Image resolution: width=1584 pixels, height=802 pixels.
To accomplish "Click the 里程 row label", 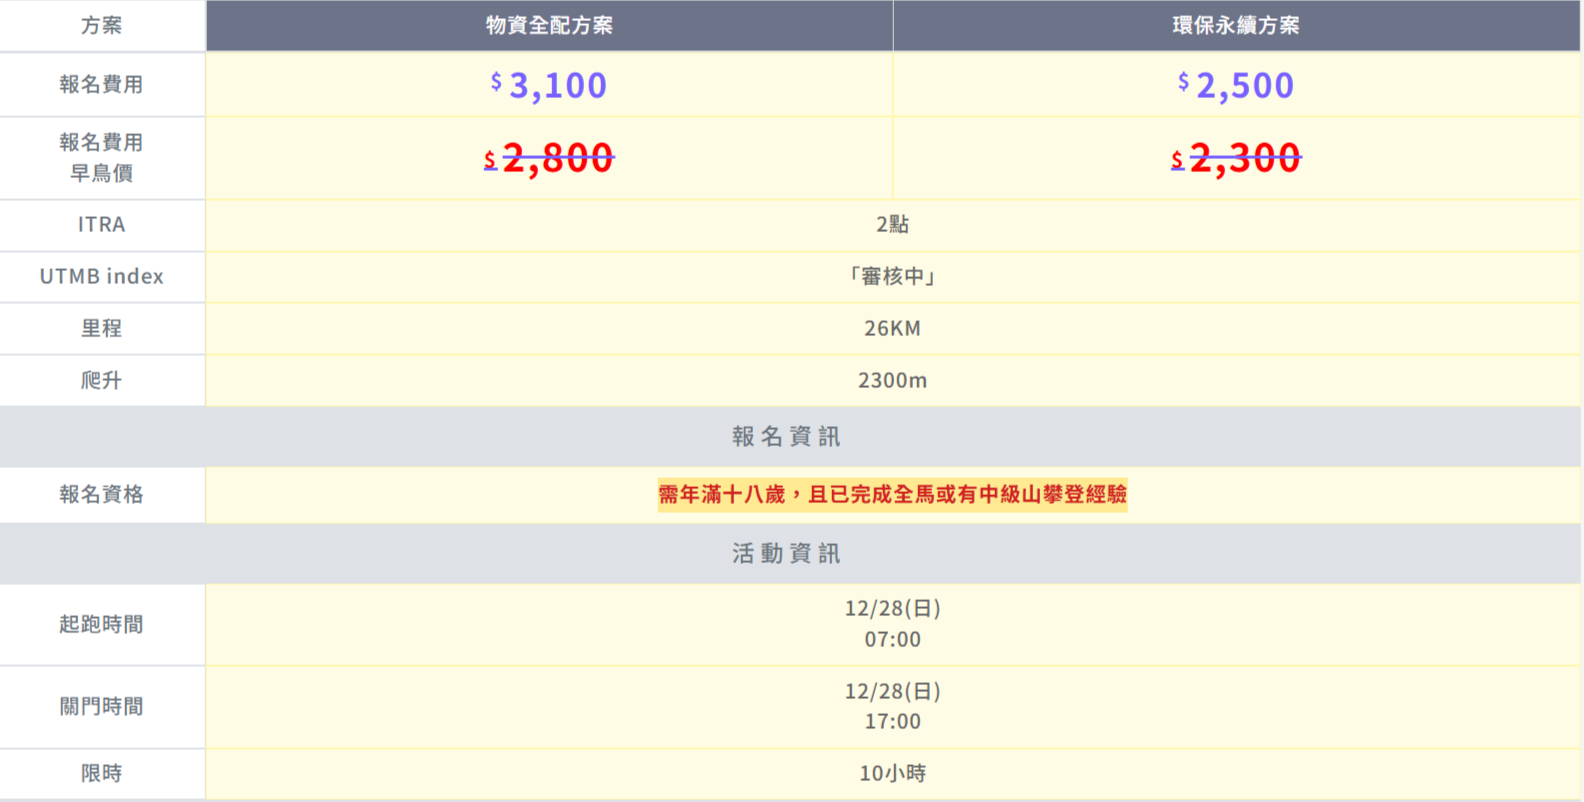I will (x=102, y=329).
